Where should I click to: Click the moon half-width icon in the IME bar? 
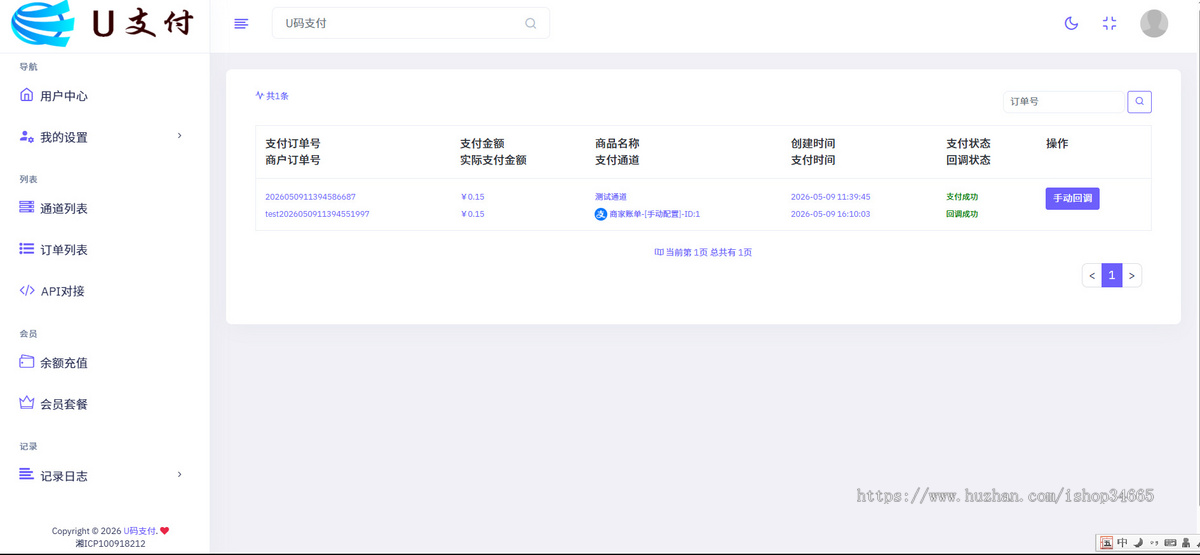point(1138,543)
